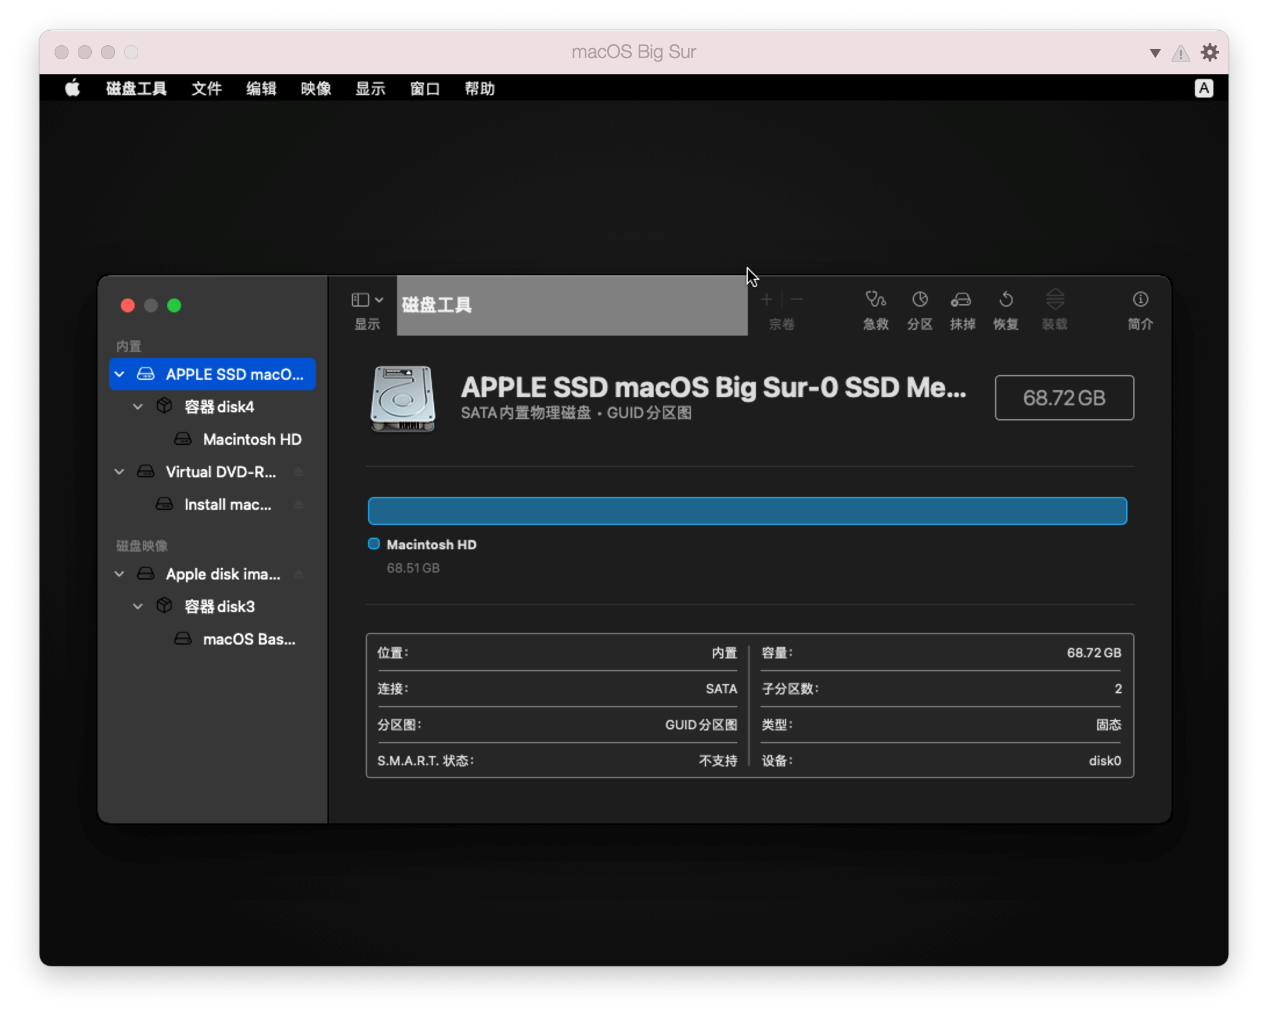Viewport: 1268px width, 1015px height.
Task: Collapse the Apple disk image chevron
Action: tap(119, 574)
